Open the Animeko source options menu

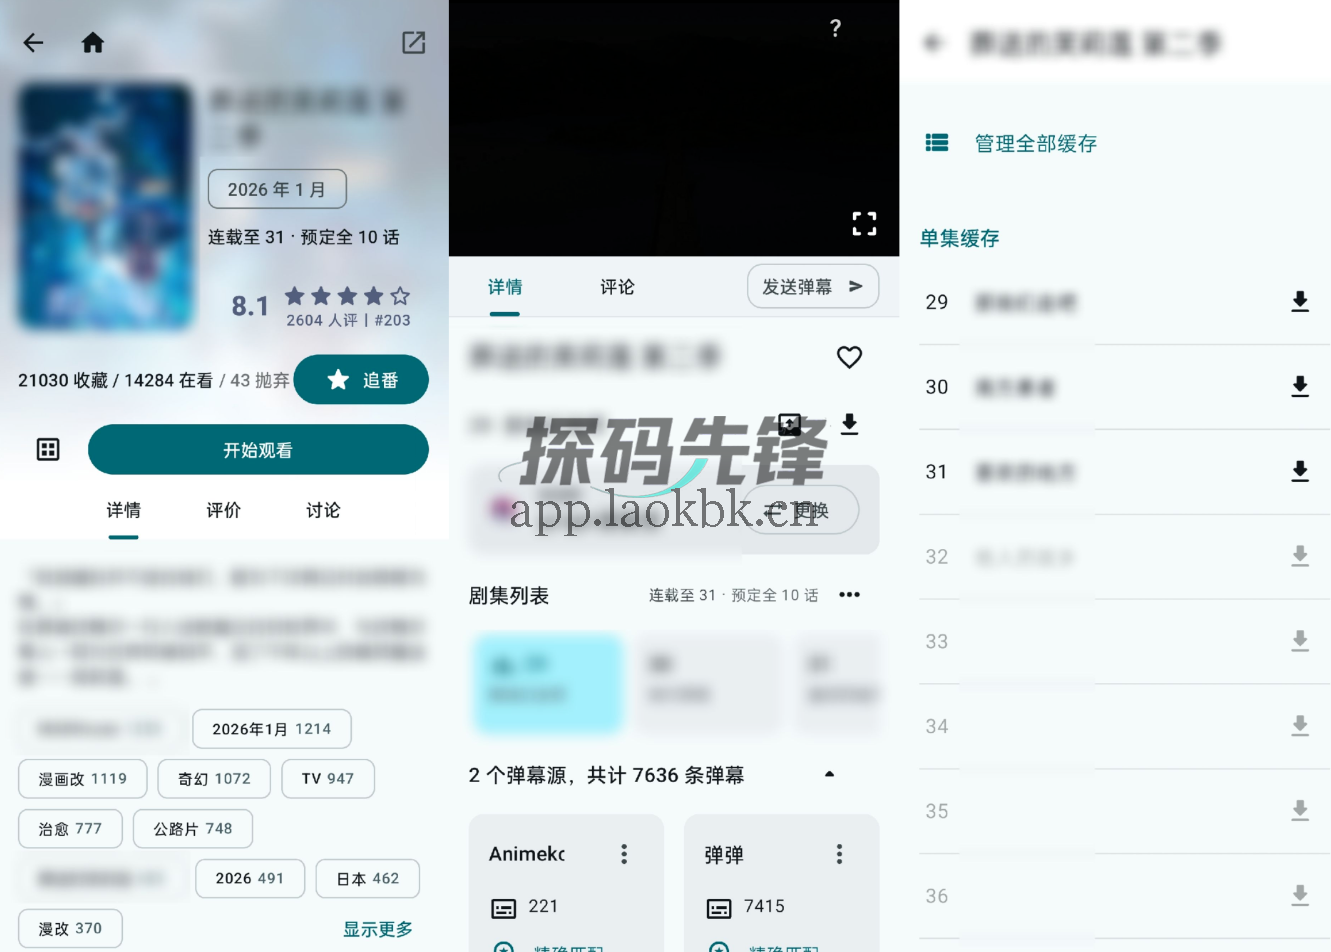(x=624, y=854)
